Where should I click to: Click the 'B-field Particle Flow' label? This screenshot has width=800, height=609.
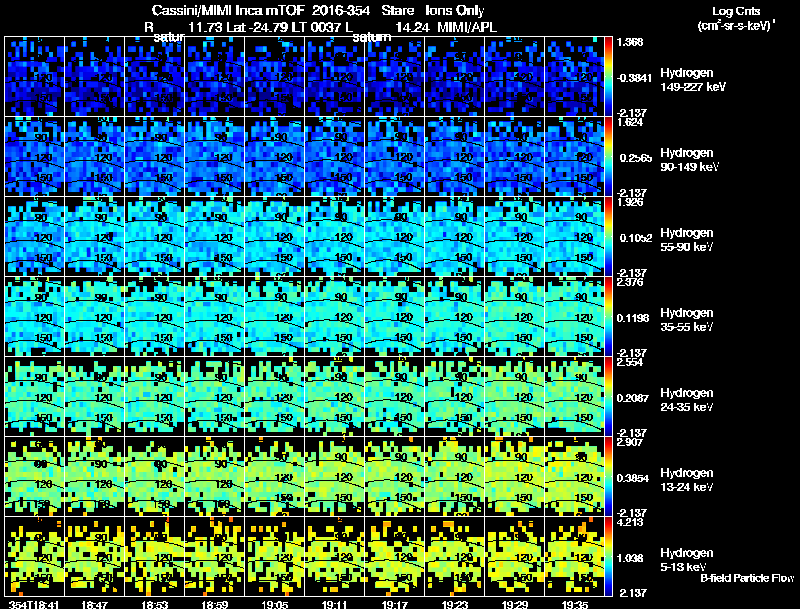point(747,578)
